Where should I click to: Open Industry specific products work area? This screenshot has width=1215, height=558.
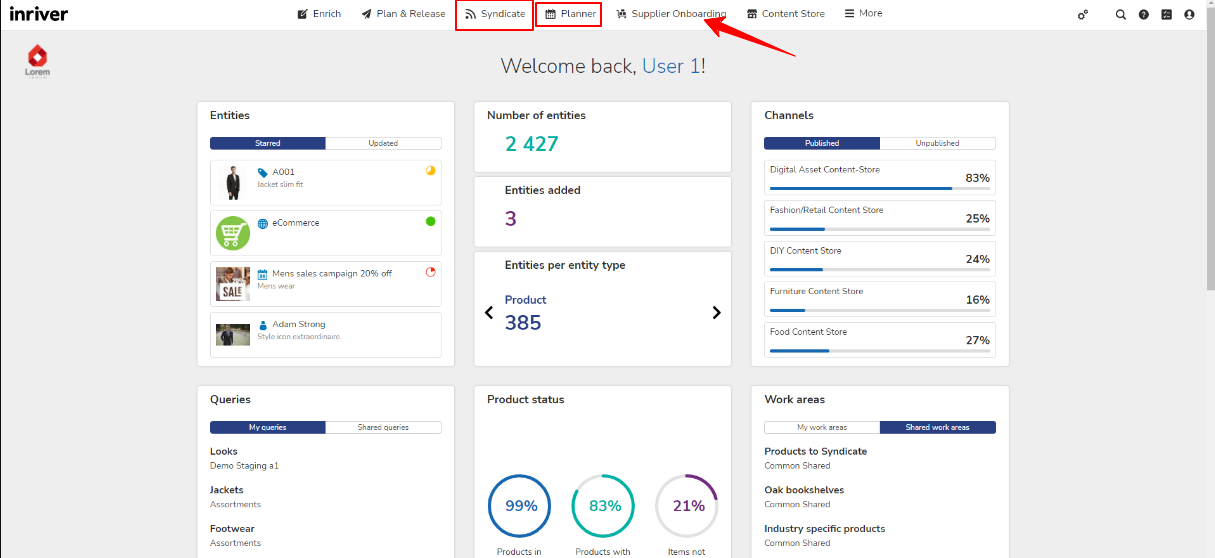[824, 529]
